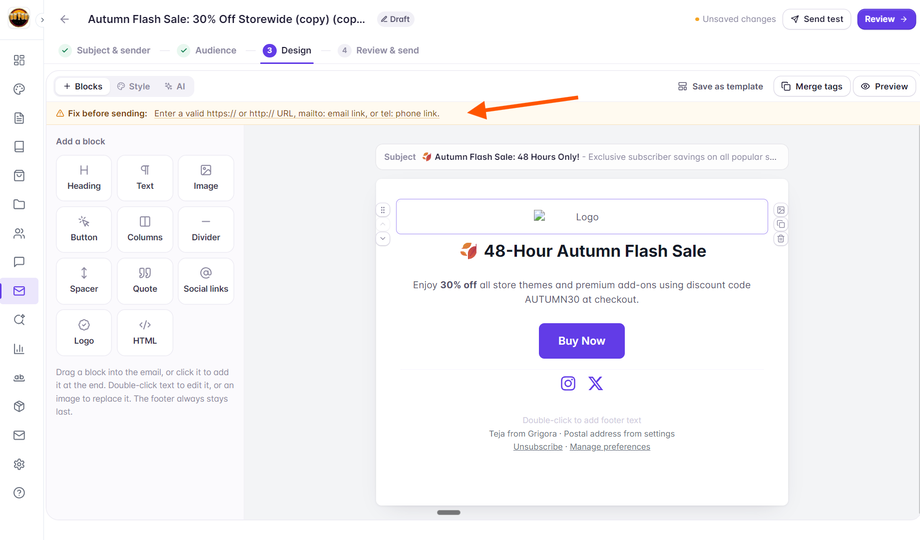Click the Subject line field

point(582,157)
